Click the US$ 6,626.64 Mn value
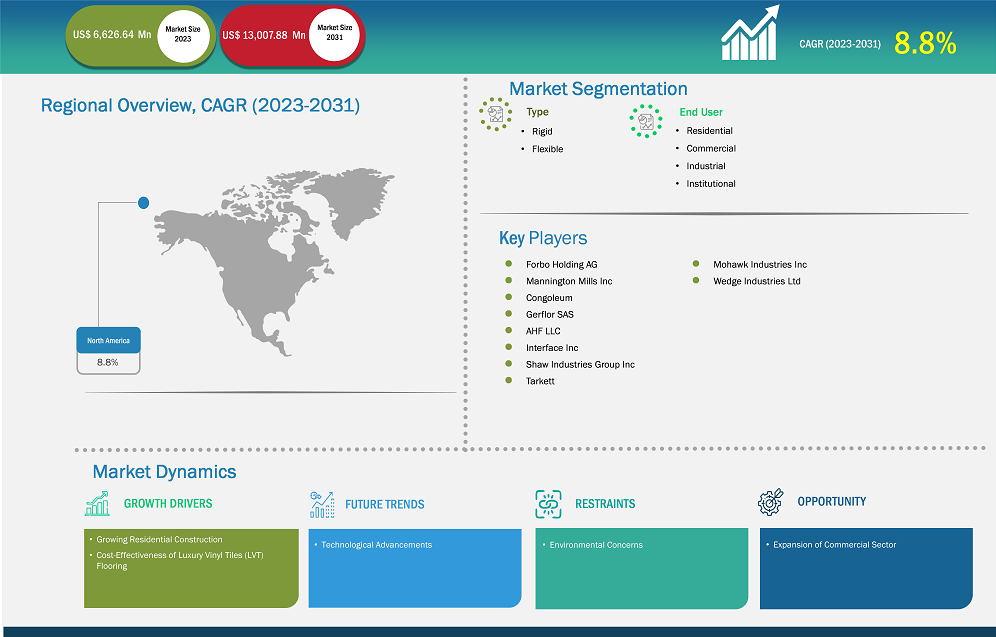Viewport: 996px width, 637px height. [112, 34]
